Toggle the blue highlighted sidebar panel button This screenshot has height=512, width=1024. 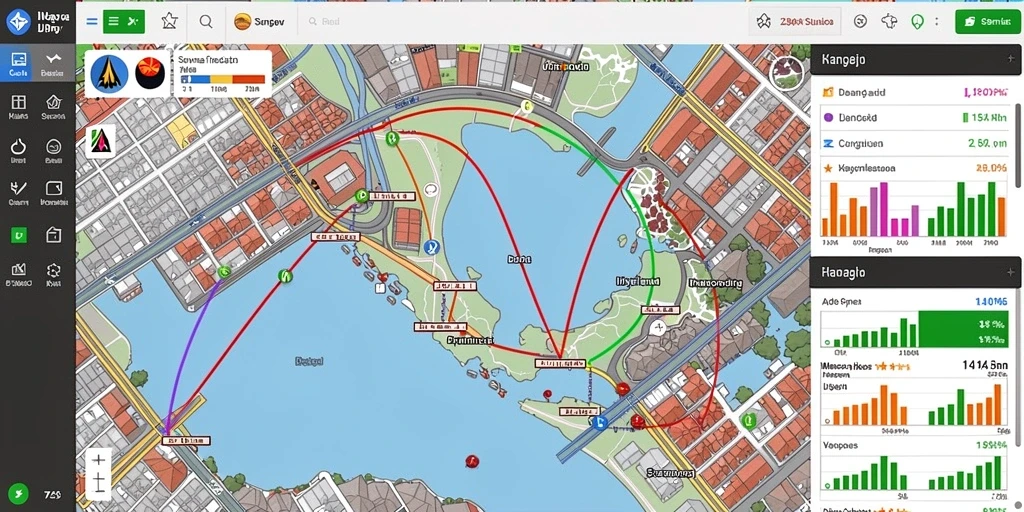(19, 63)
